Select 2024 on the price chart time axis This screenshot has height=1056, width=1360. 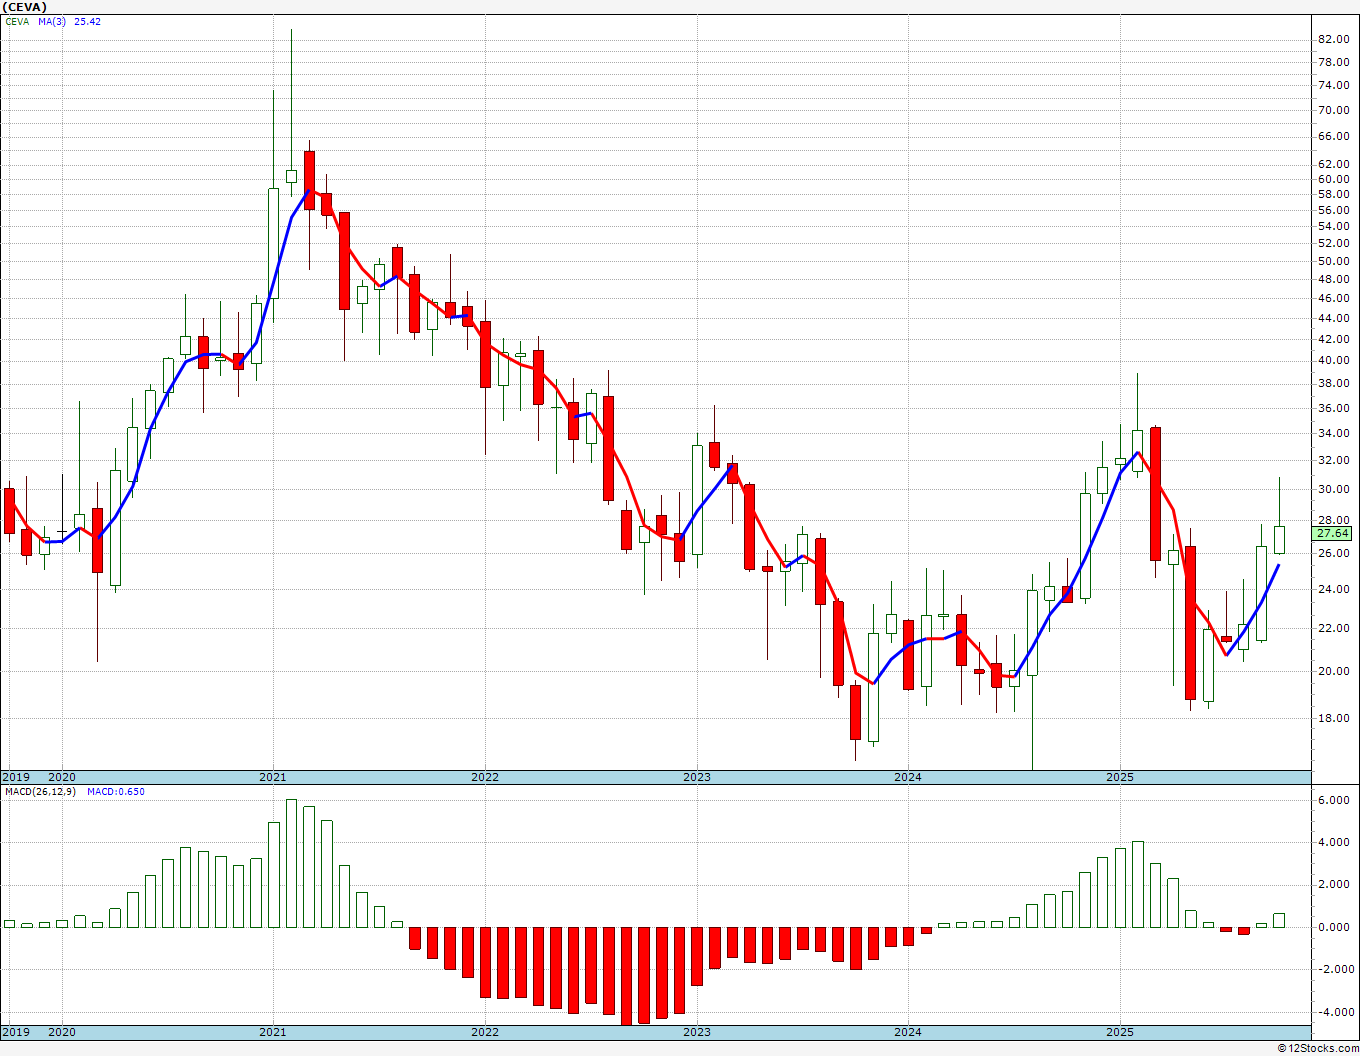[908, 777]
